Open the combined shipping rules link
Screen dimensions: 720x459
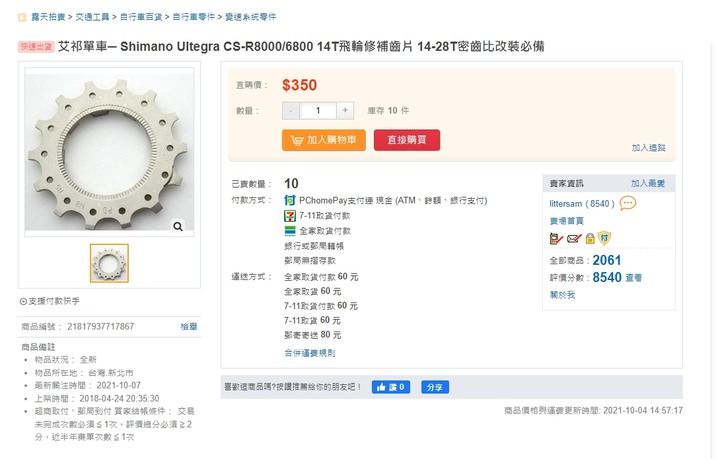coord(309,353)
